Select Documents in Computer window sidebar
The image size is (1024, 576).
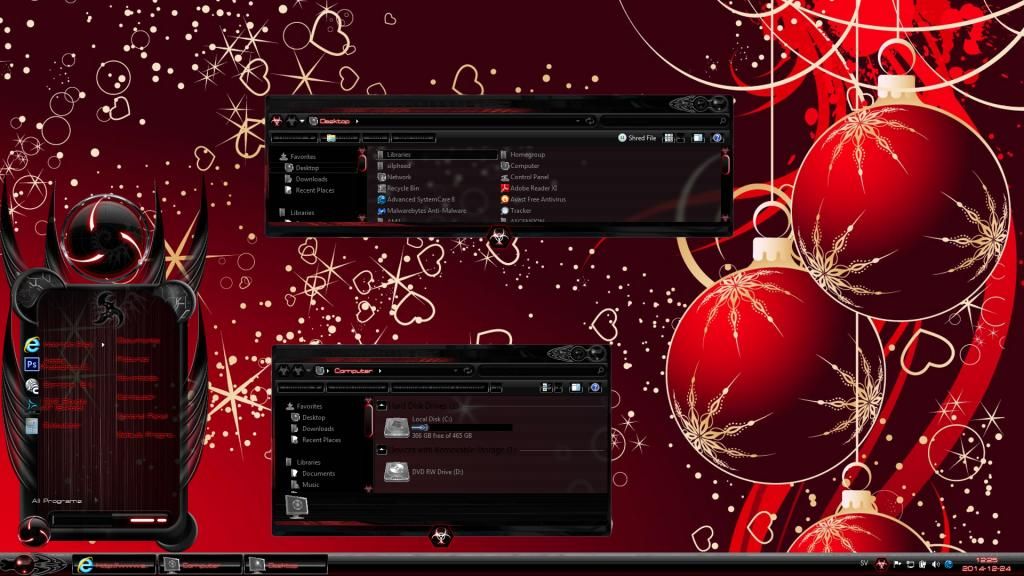313,473
